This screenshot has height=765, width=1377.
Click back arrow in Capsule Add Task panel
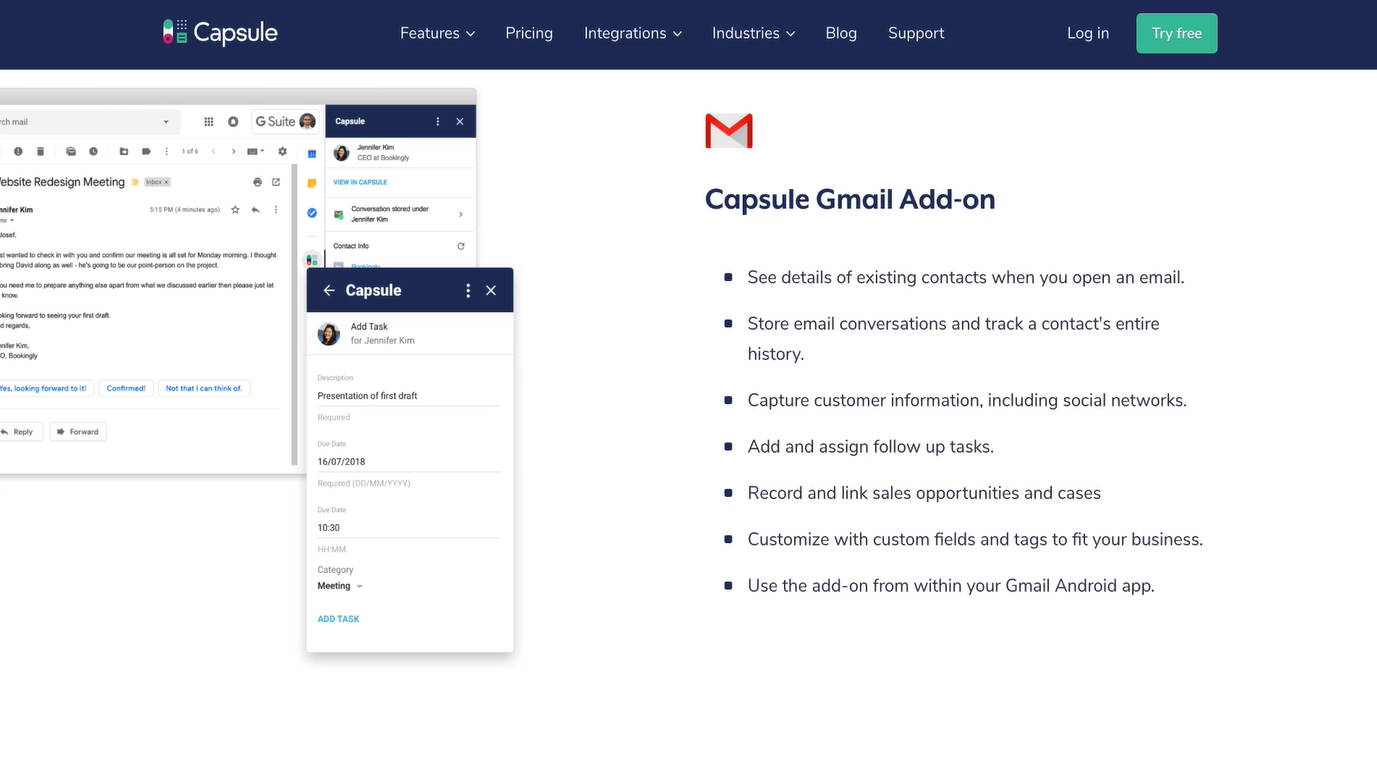329,290
